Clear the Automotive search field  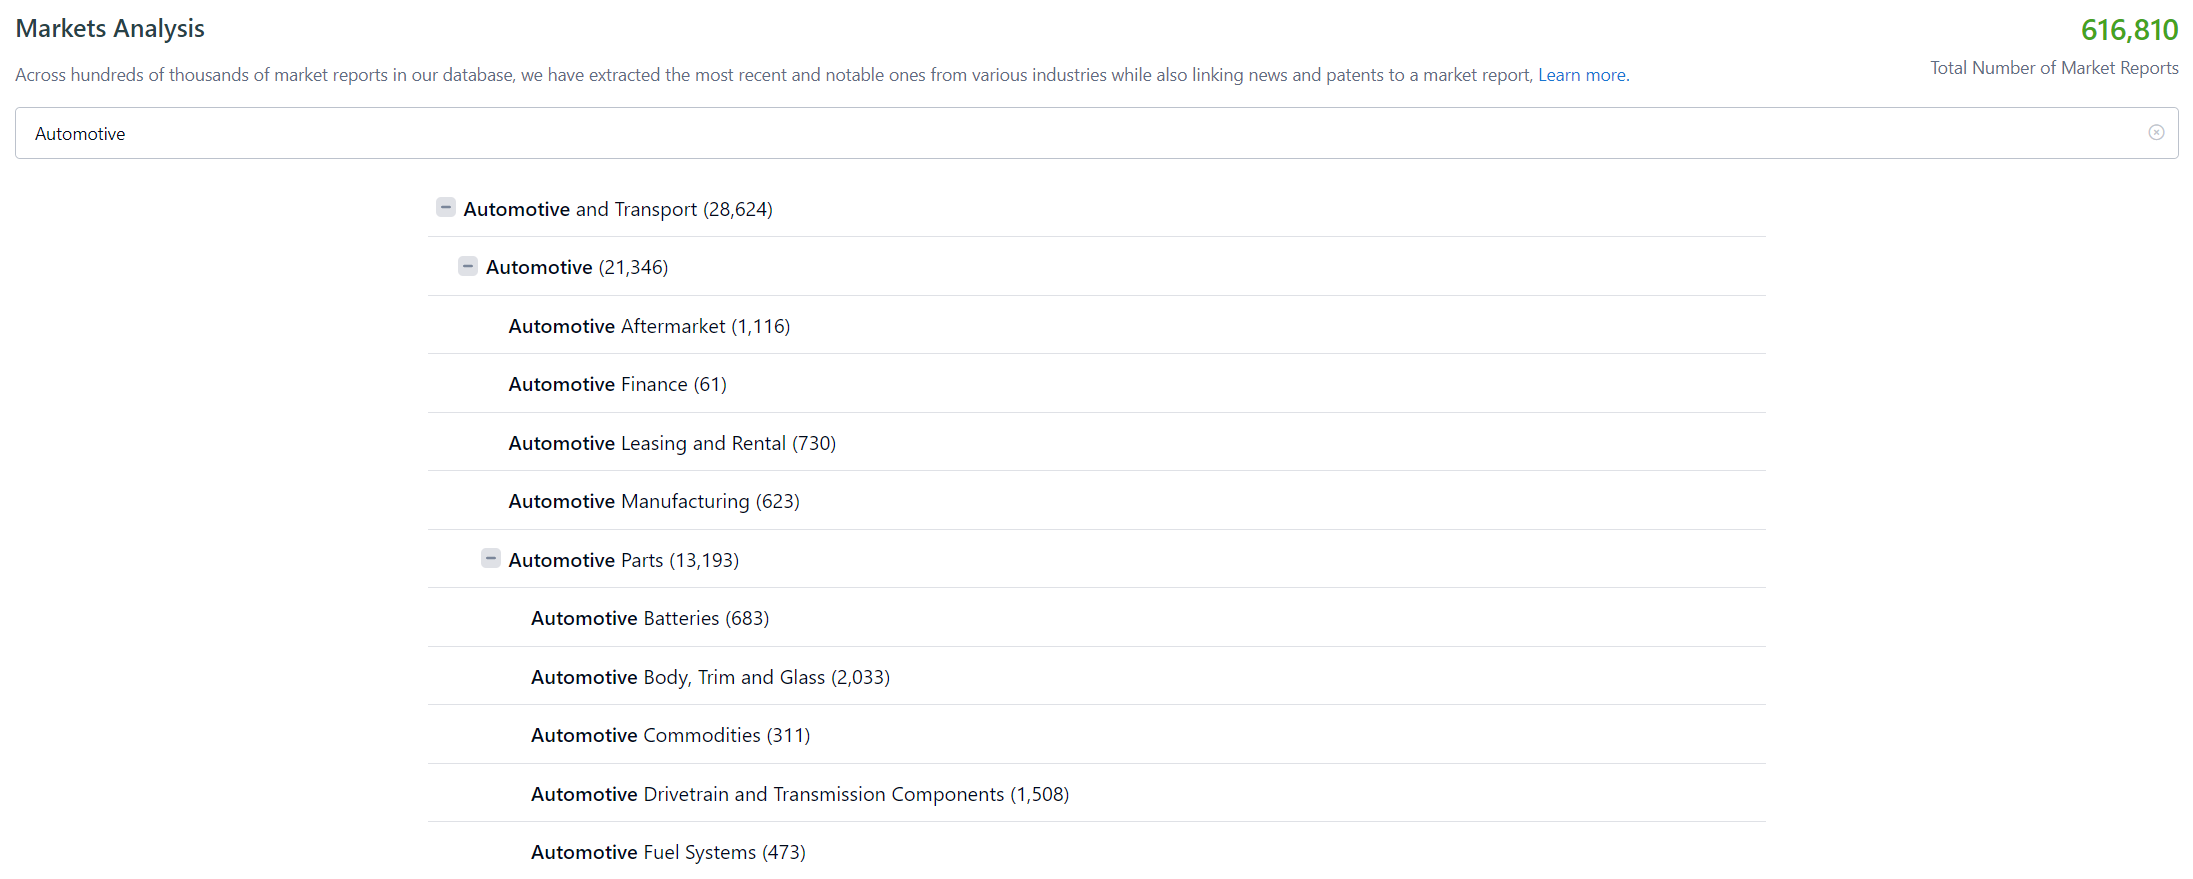pos(2156,133)
